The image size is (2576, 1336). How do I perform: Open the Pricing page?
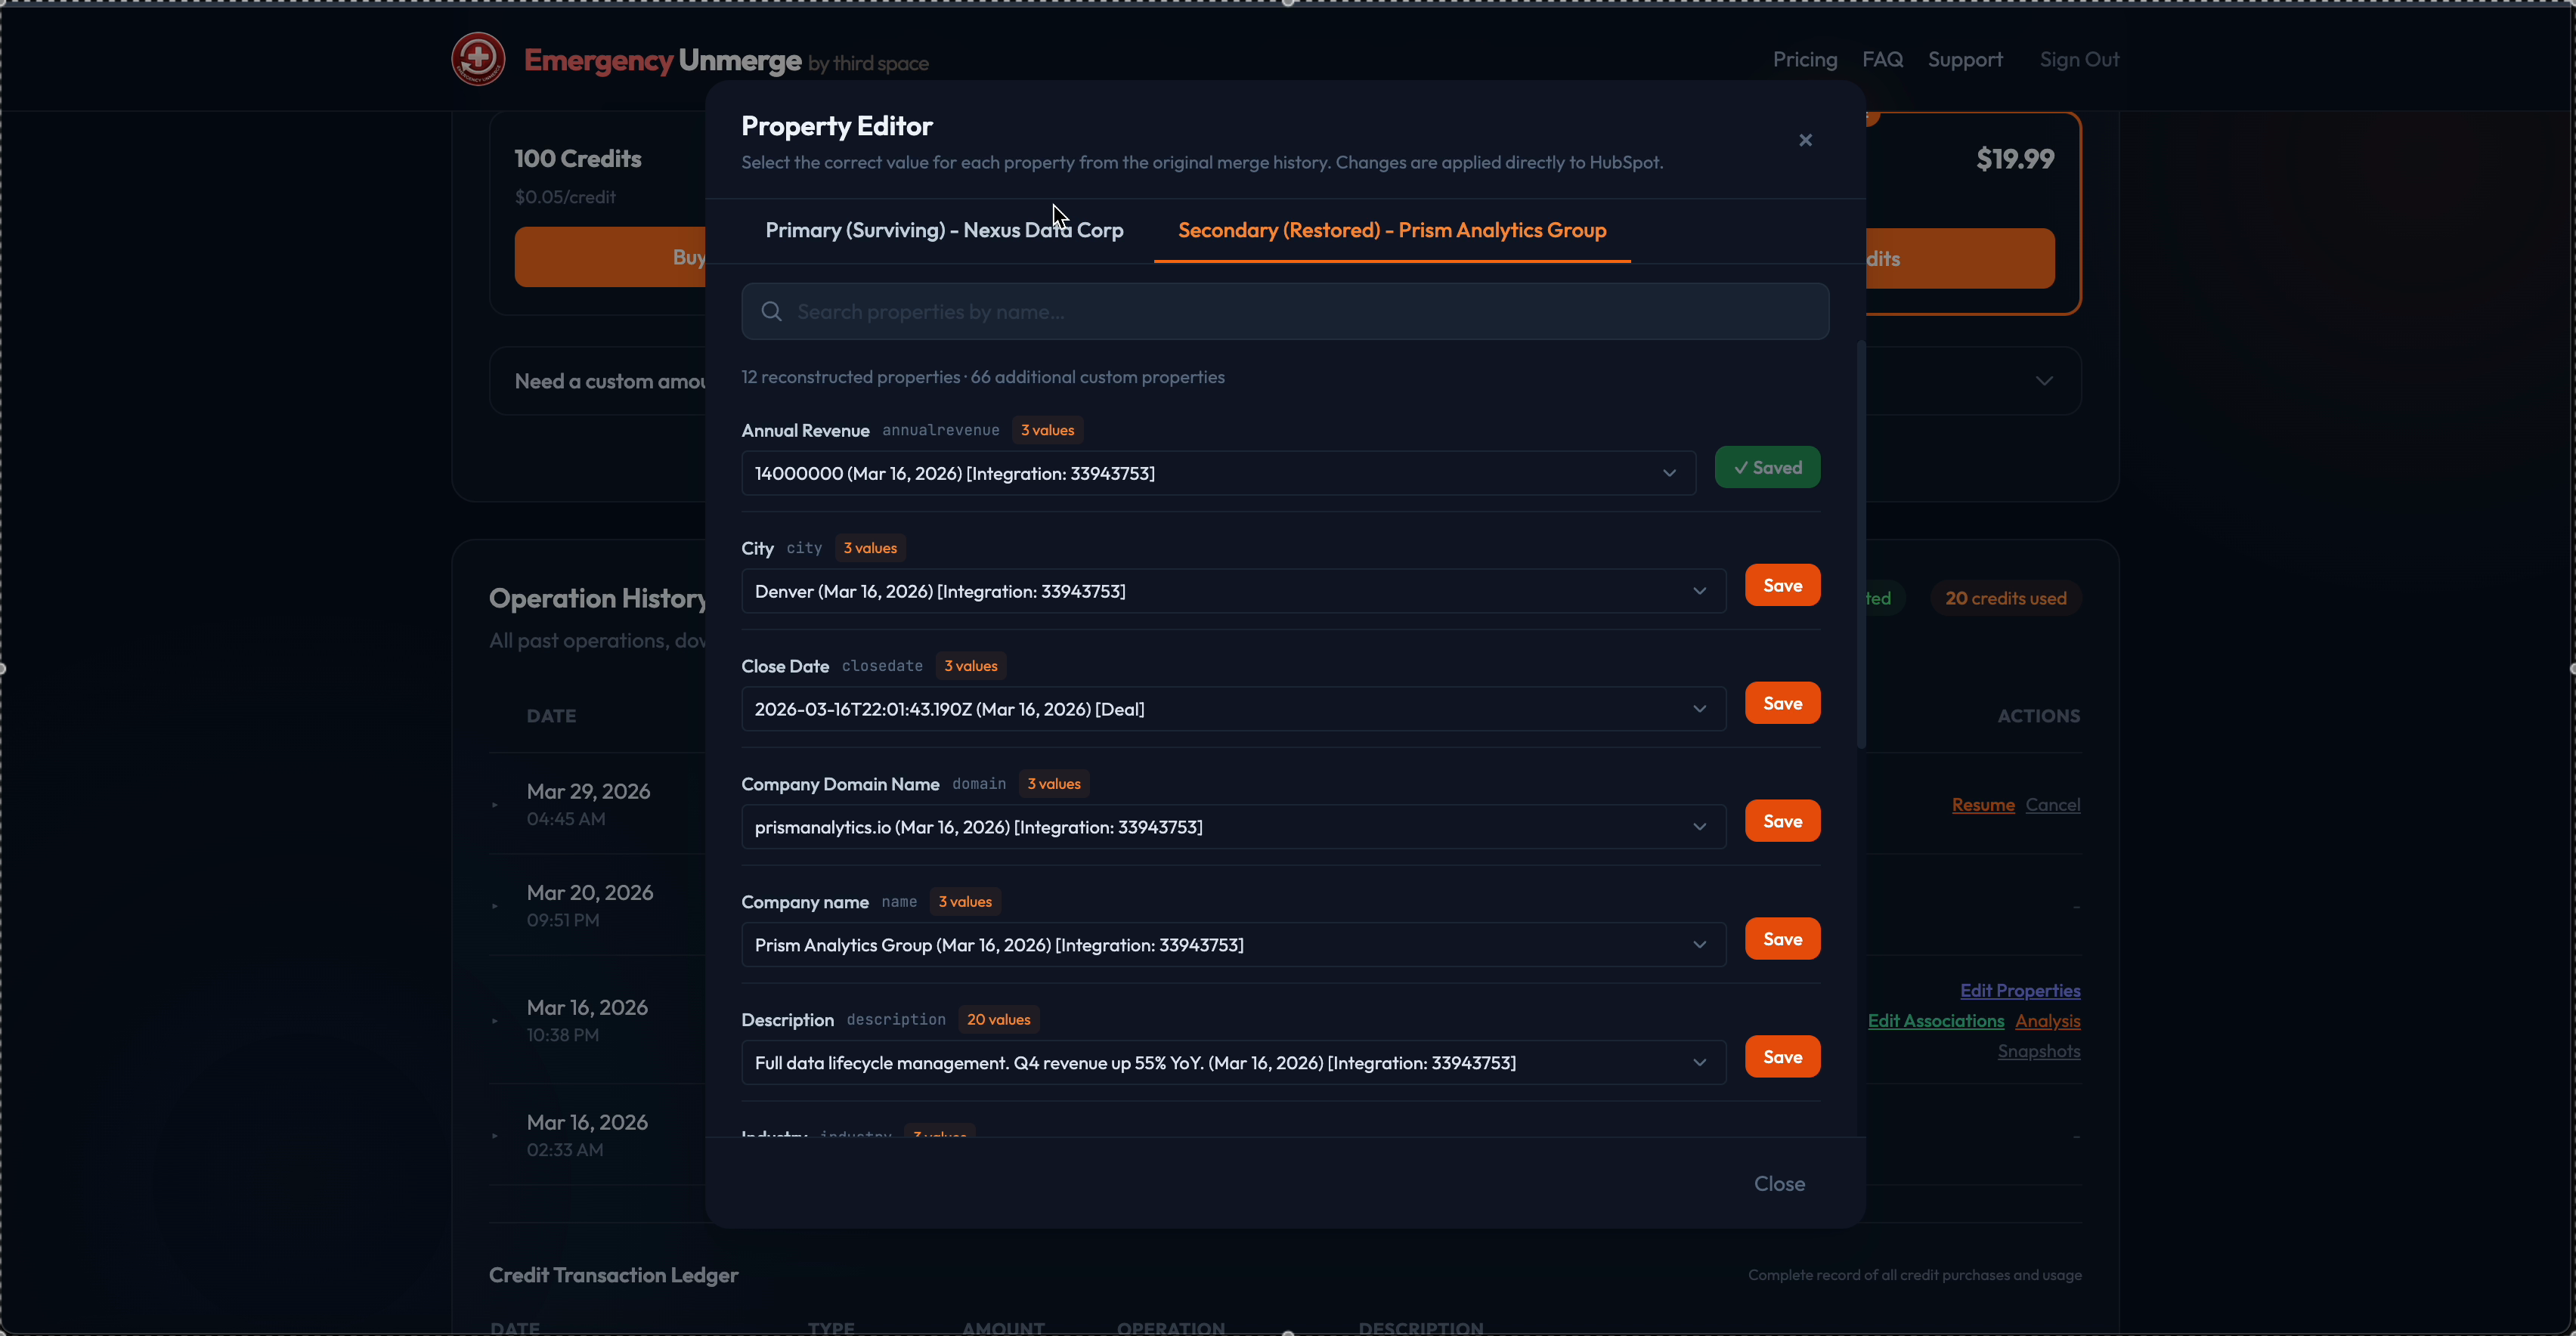click(x=1804, y=60)
